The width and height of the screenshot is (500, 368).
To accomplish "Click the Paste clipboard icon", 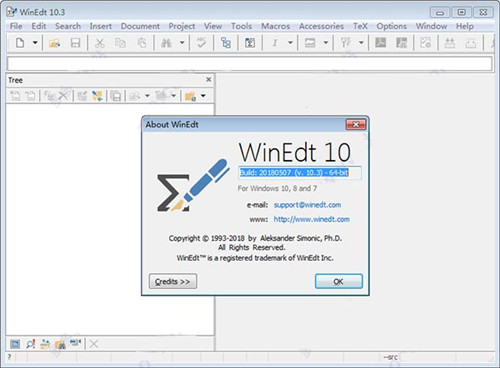I will [x=142, y=43].
